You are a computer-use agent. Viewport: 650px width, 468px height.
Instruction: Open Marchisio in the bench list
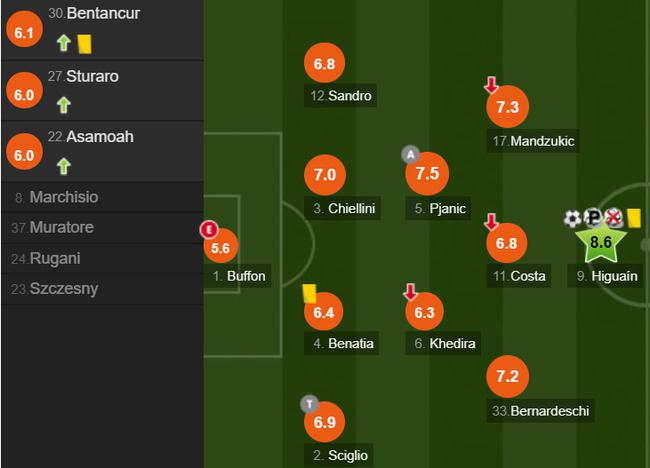[x=63, y=197]
